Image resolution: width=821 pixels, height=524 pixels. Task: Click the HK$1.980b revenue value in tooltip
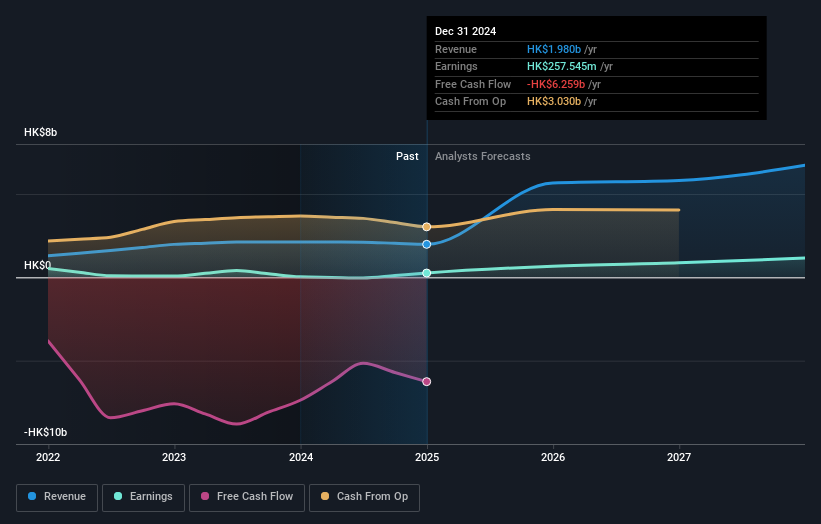tap(554, 49)
